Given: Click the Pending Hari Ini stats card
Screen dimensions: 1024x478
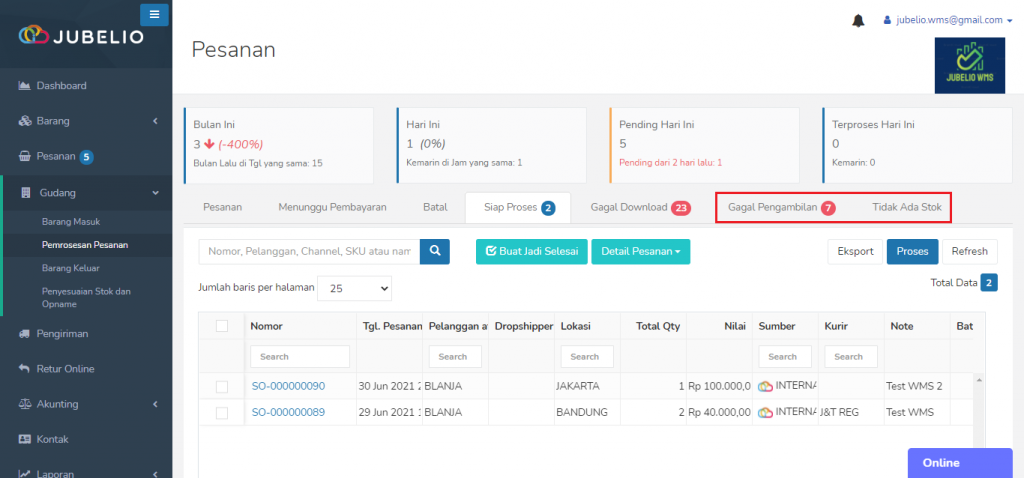Looking at the screenshot, I should (x=704, y=145).
